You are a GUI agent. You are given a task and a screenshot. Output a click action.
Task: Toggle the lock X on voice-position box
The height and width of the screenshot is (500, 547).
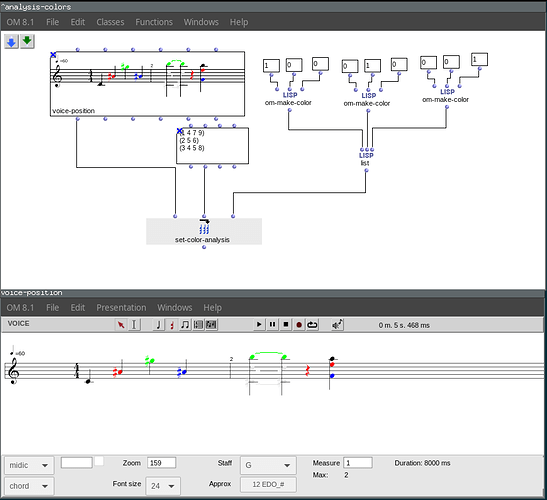point(53,54)
